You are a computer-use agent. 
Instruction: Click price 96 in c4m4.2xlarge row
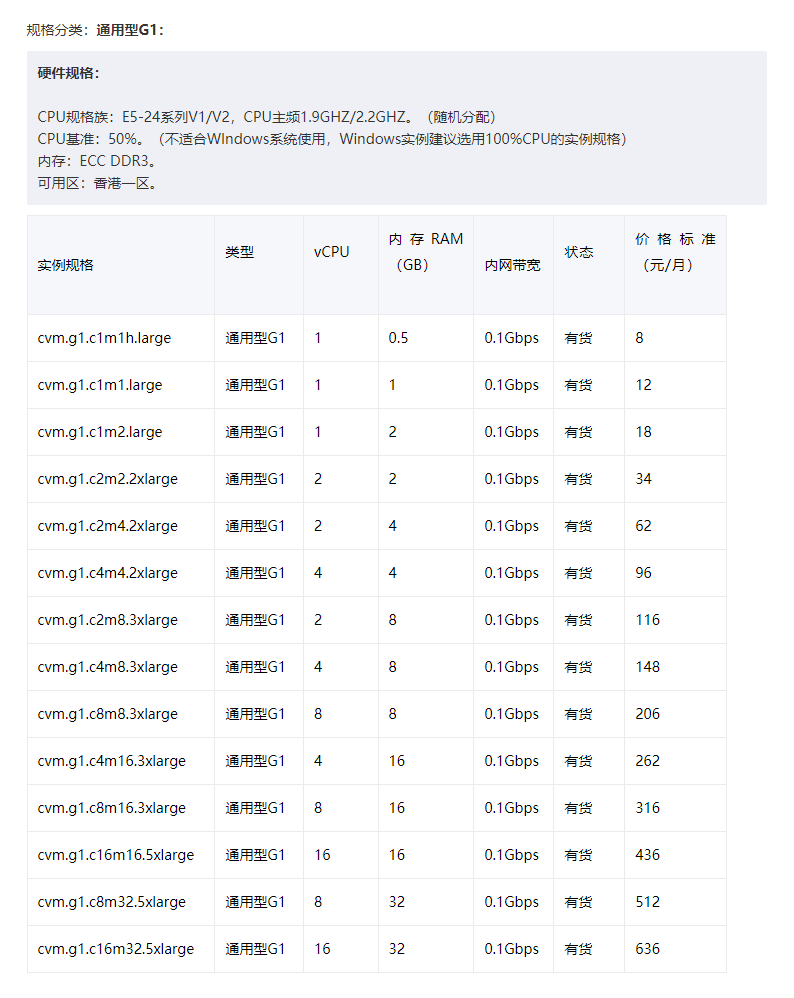coord(644,573)
